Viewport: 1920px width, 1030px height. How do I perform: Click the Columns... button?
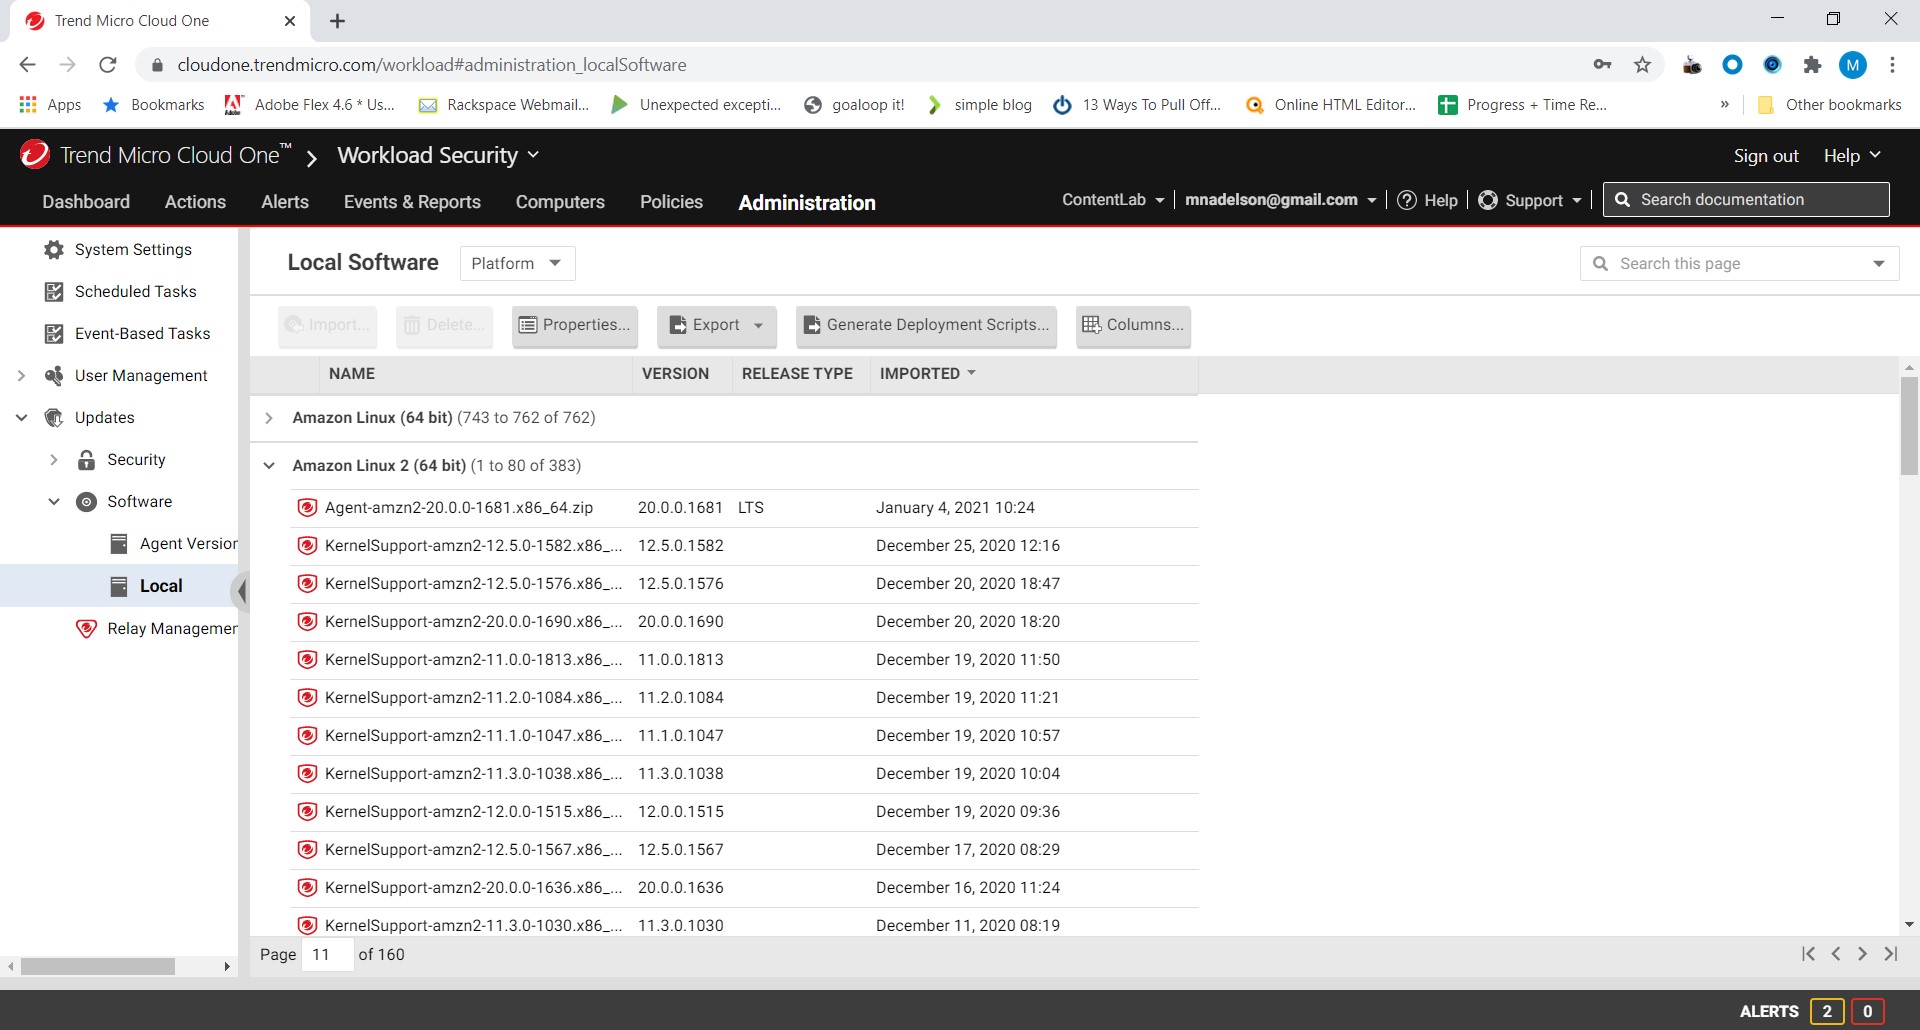pos(1133,325)
